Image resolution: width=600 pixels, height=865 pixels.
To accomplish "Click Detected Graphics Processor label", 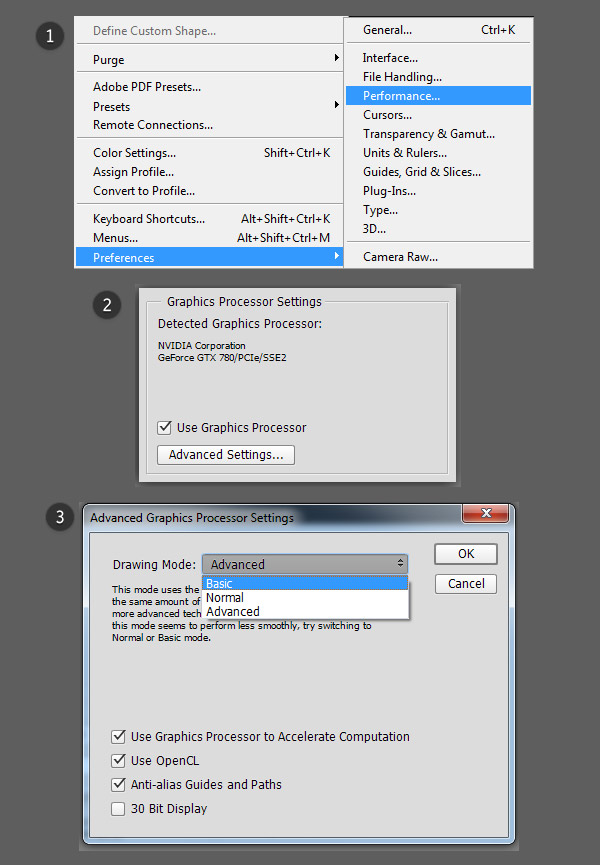I will tap(240, 324).
